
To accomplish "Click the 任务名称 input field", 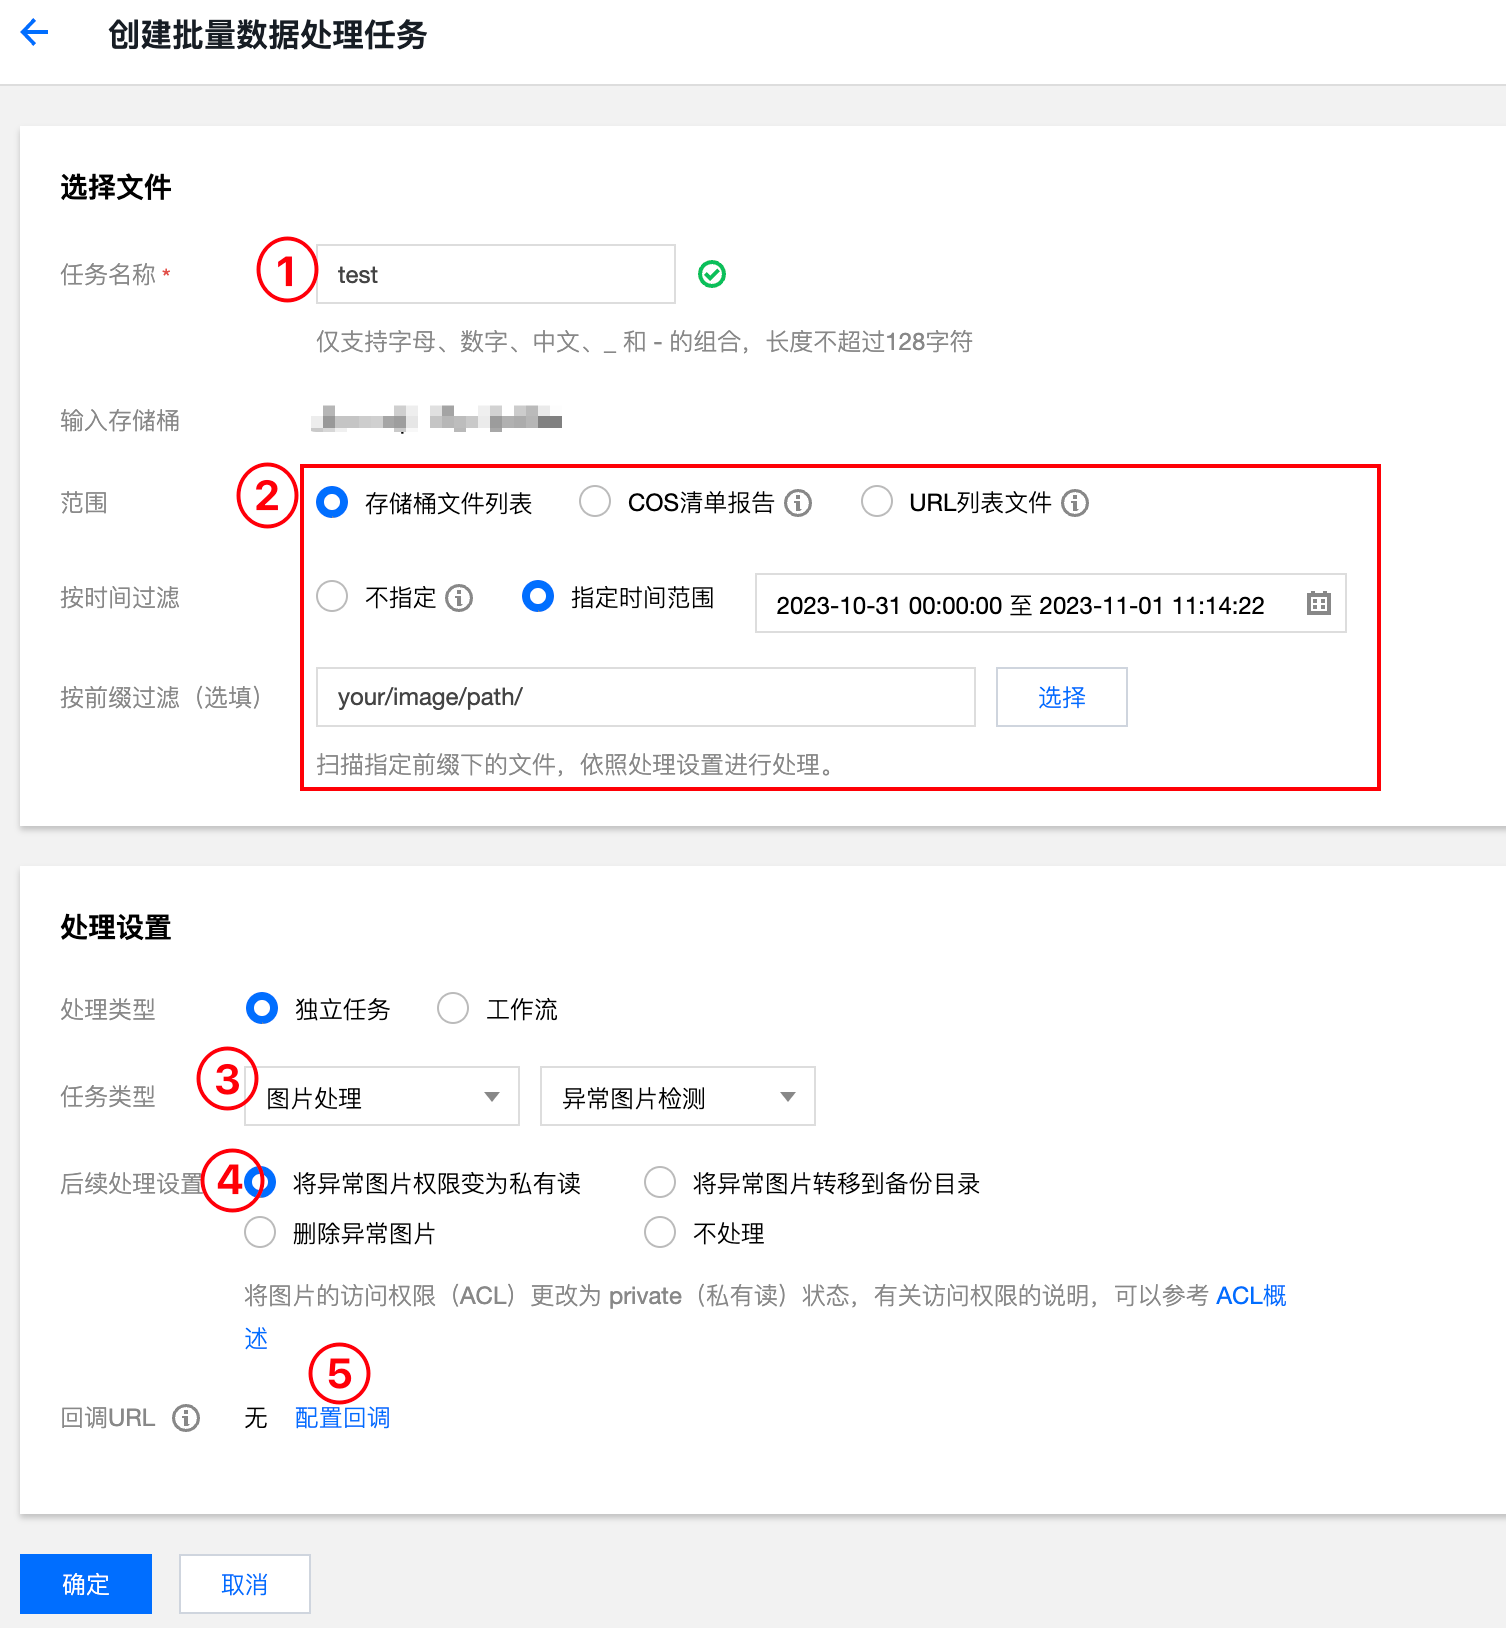I will click(x=496, y=274).
